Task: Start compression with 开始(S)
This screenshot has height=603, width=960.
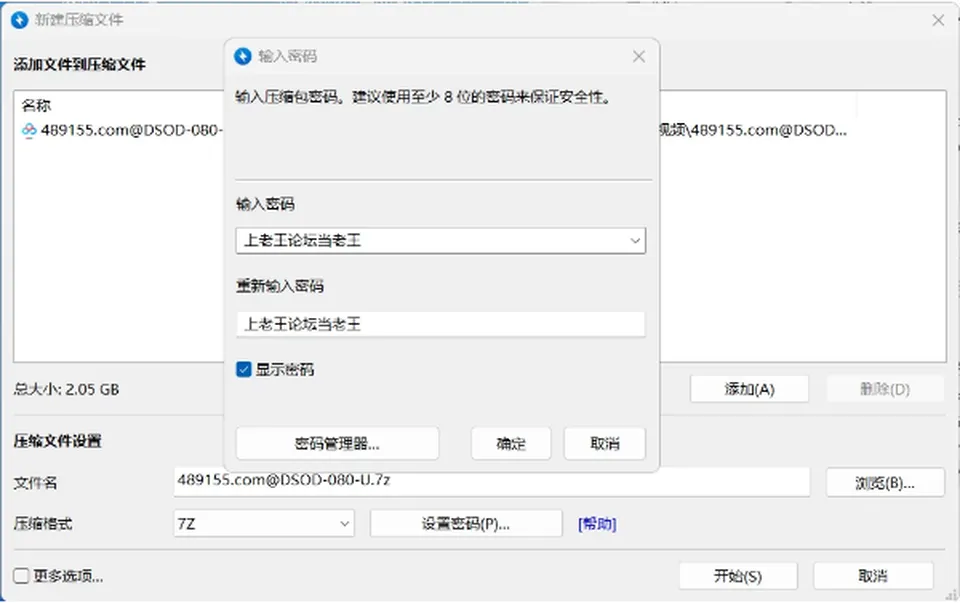Action: (738, 576)
